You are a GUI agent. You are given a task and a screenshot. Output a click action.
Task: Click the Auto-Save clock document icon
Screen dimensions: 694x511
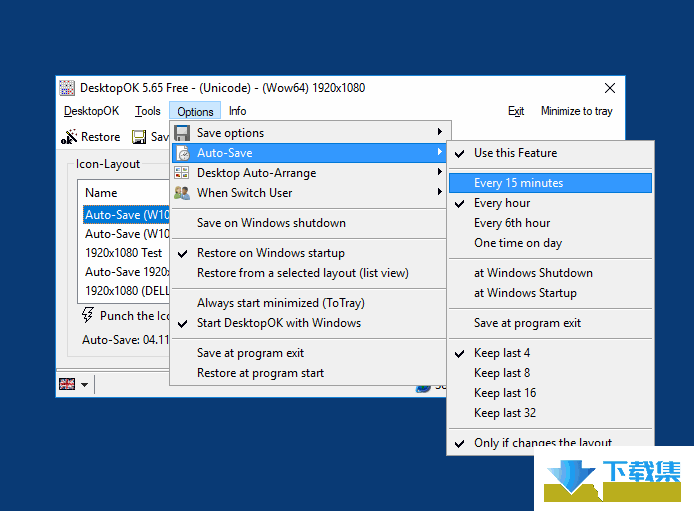click(182, 153)
